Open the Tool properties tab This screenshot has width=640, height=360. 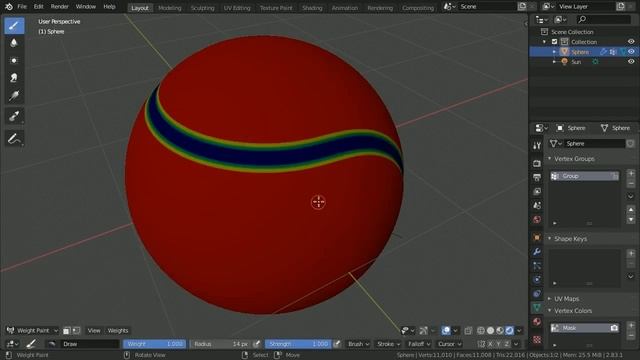pos(537,145)
